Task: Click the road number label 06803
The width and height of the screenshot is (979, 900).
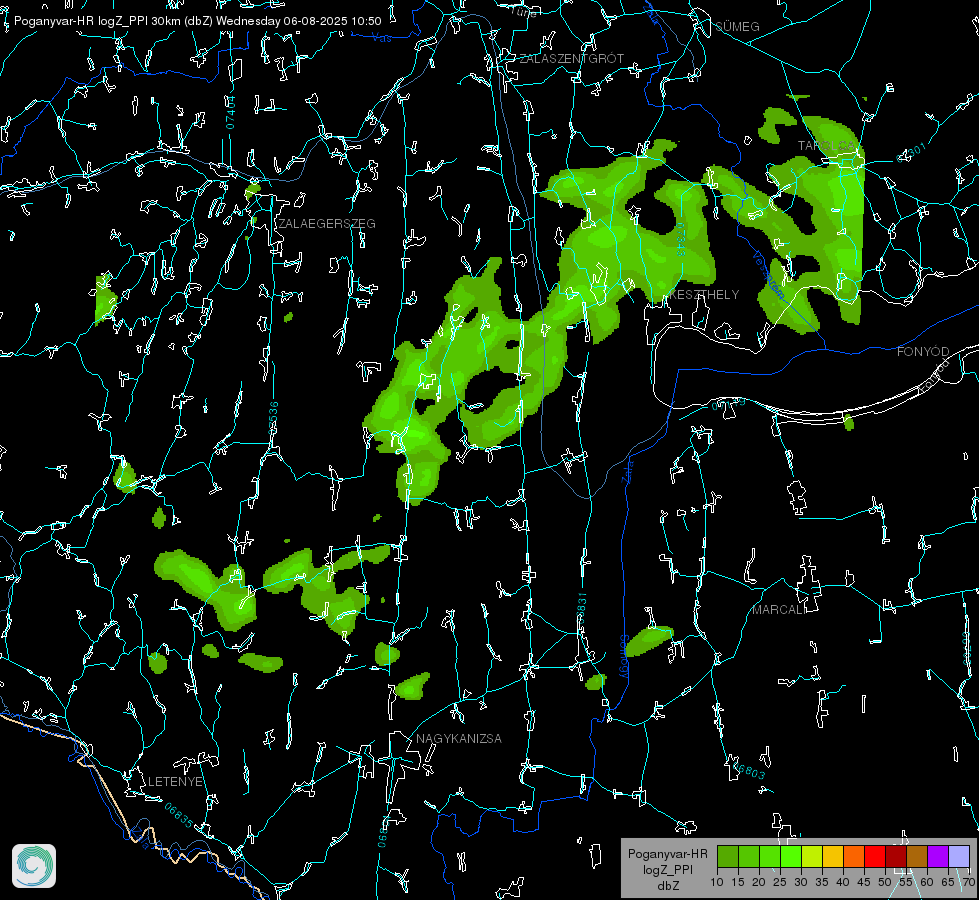Action: [x=748, y=769]
